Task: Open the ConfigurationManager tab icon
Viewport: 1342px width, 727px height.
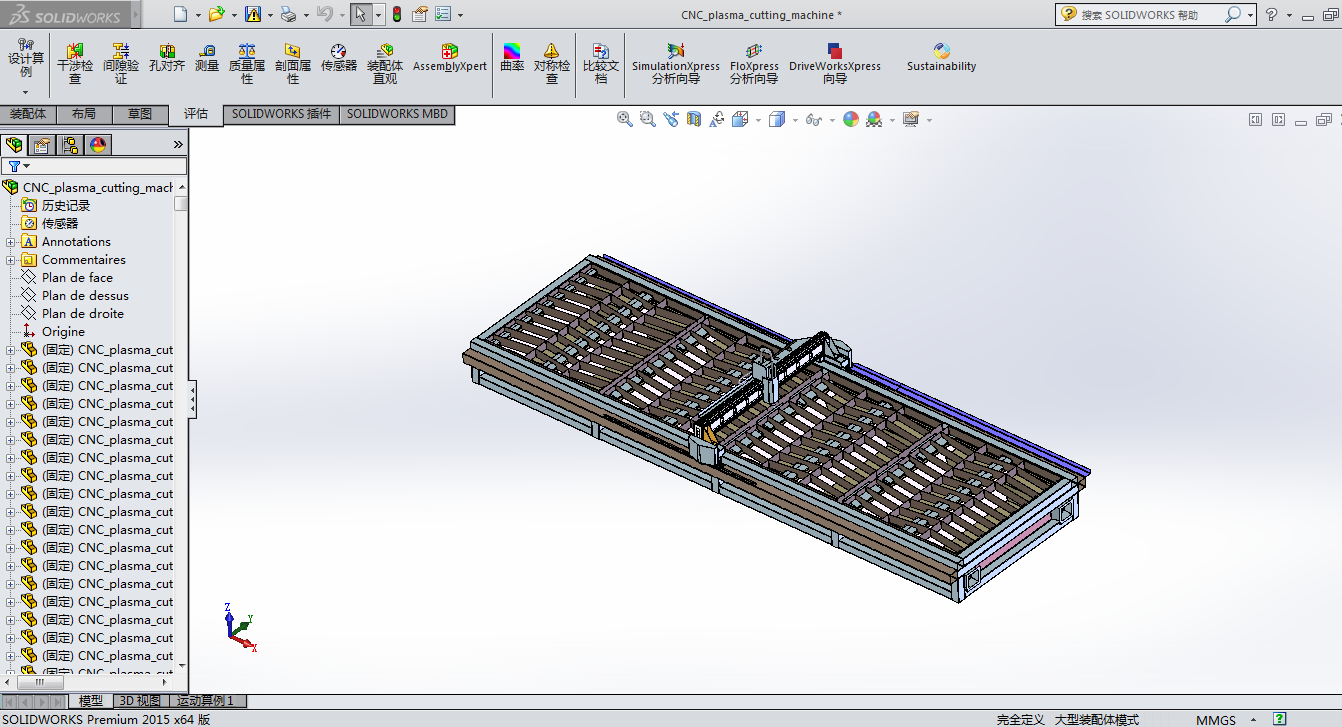Action: coord(70,145)
